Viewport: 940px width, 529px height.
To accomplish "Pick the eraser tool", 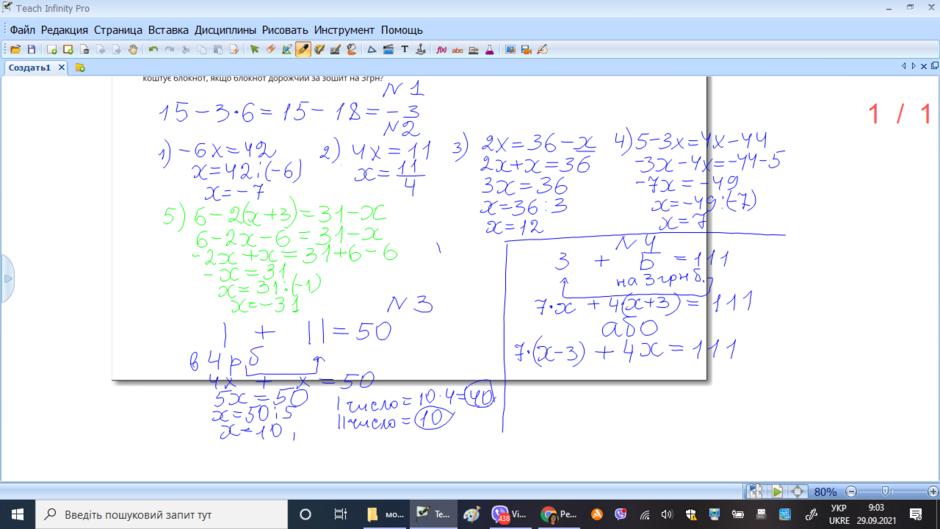I will [270, 50].
